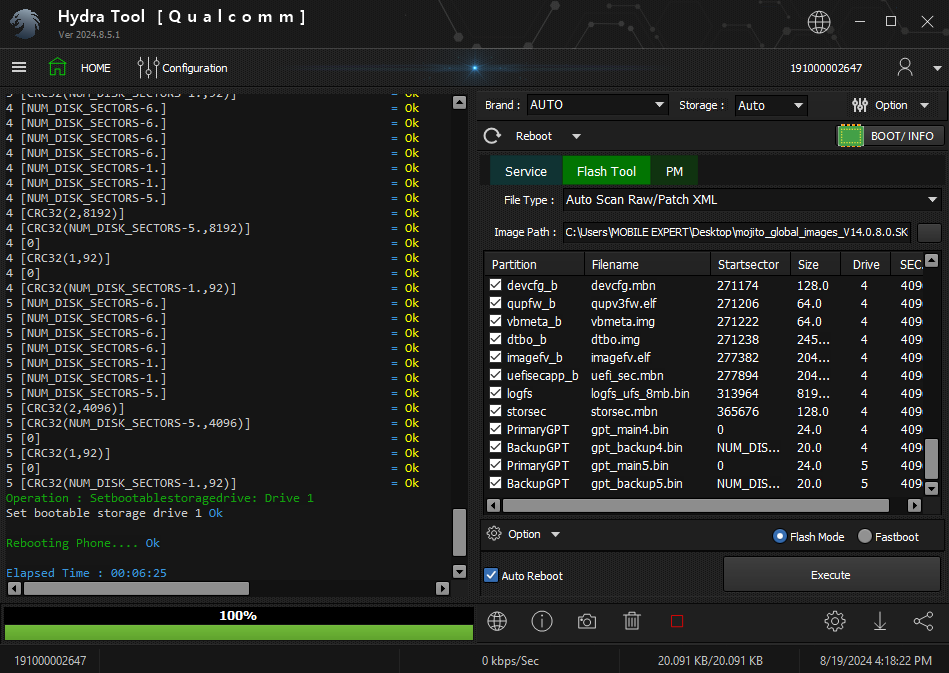
Task: Expand the top Option dropdown arrow
Action: pos(925,105)
